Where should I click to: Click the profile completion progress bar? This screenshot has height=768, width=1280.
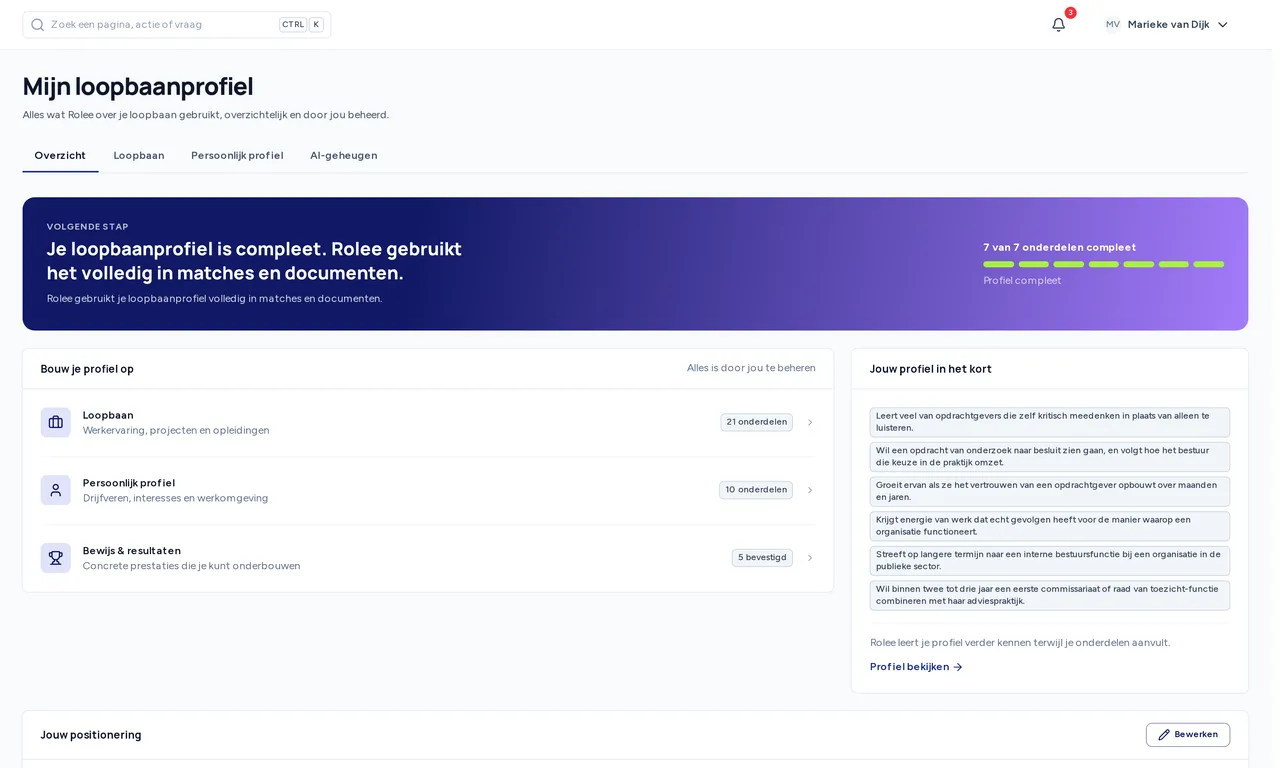click(1103, 264)
